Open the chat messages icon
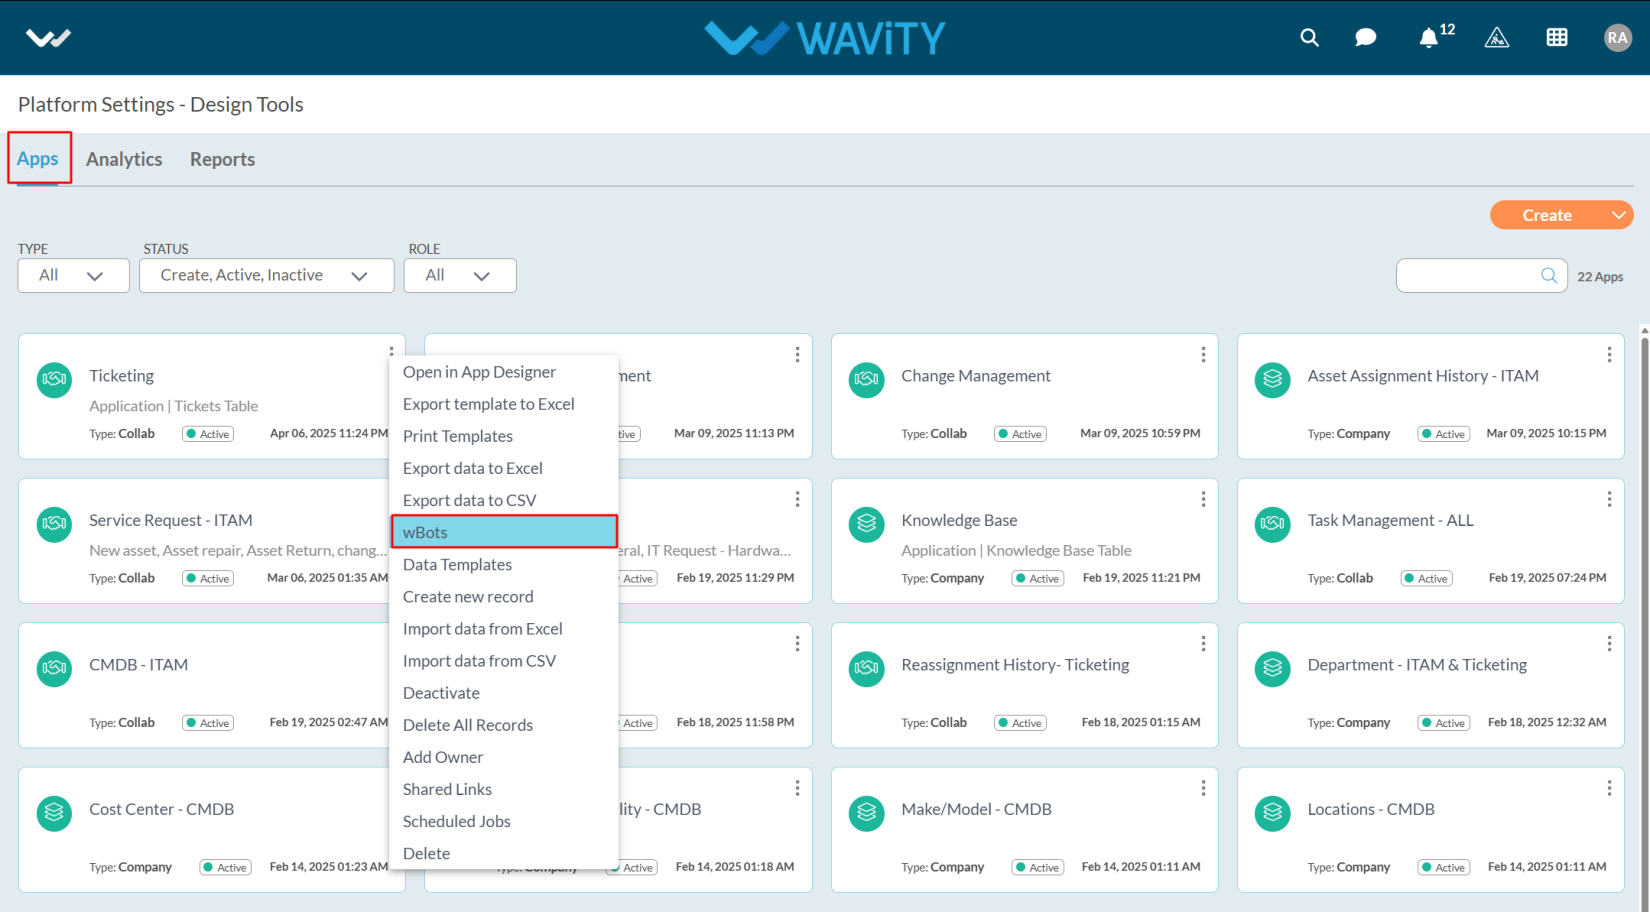This screenshot has height=912, width=1650. 1365,38
